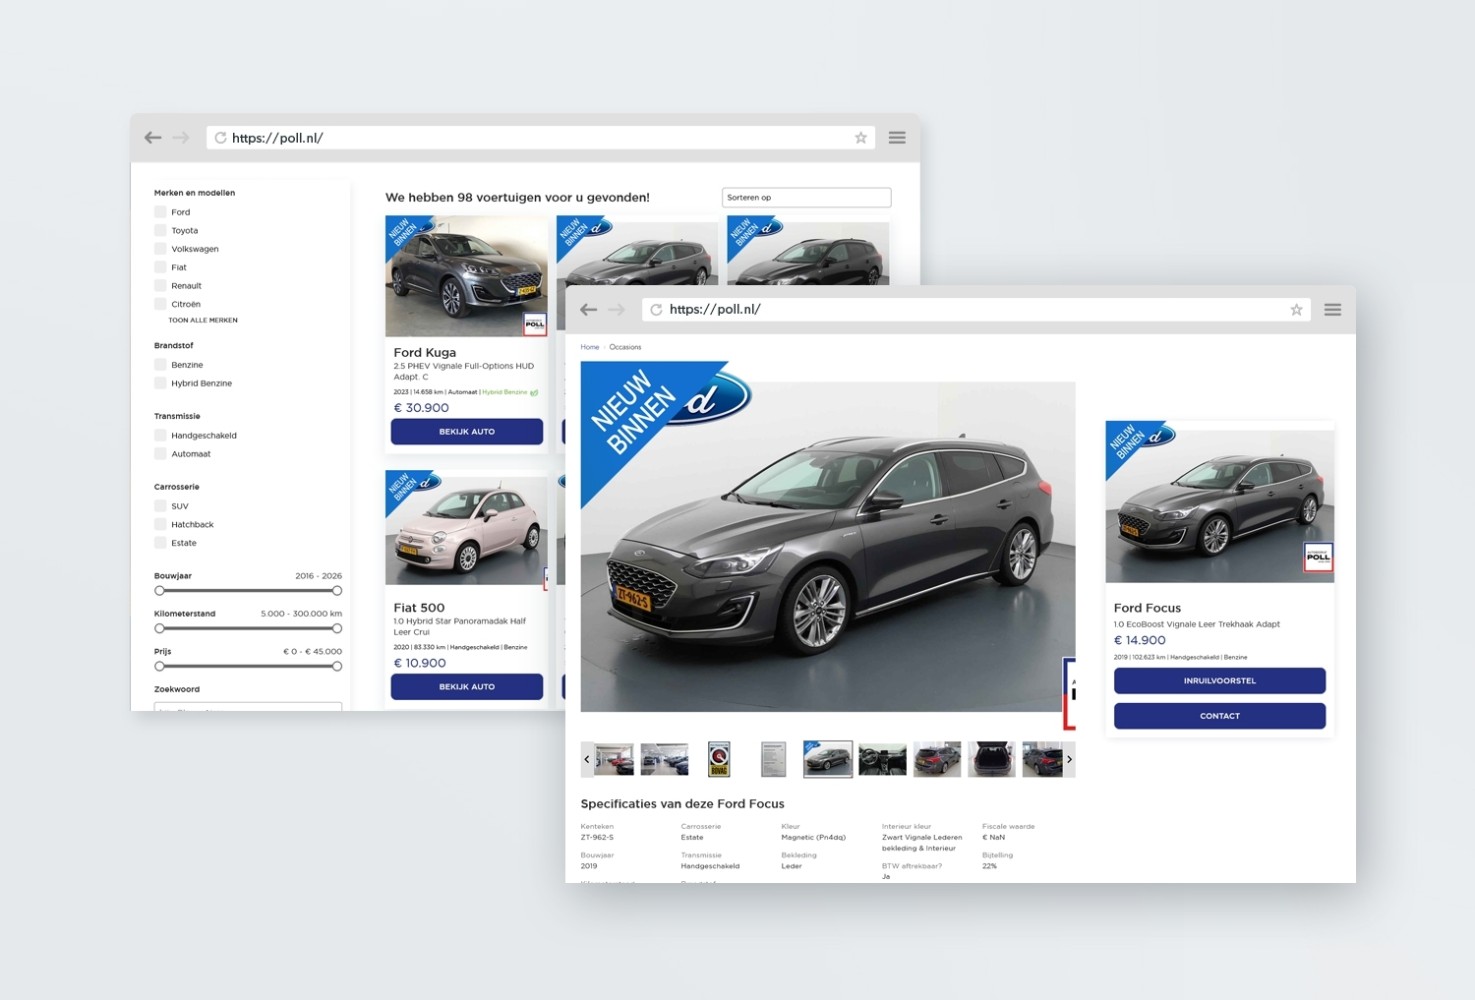
Task: Go back in the Ford Focus detail window
Action: 589,310
